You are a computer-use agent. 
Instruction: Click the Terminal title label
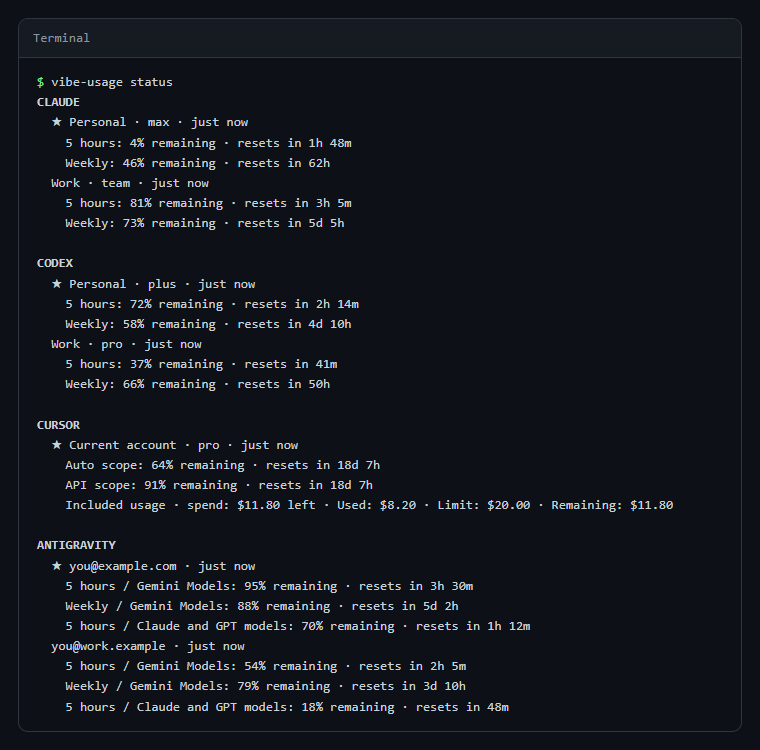coord(61,38)
